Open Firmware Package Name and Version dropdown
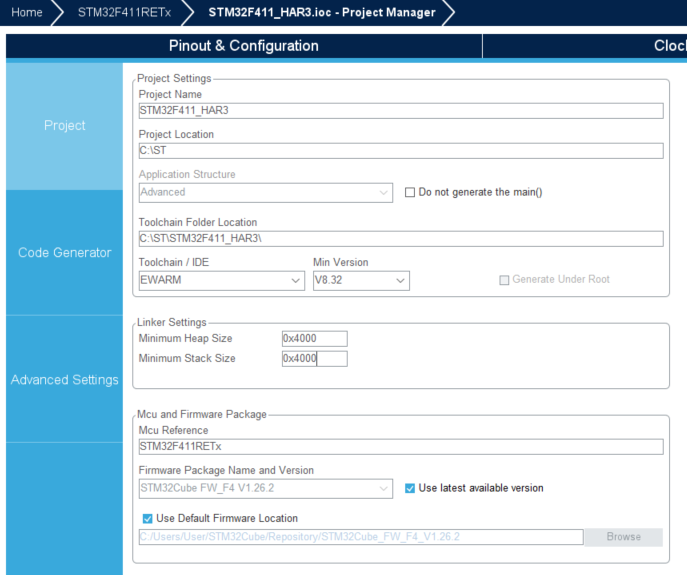687x575 pixels. [266, 489]
